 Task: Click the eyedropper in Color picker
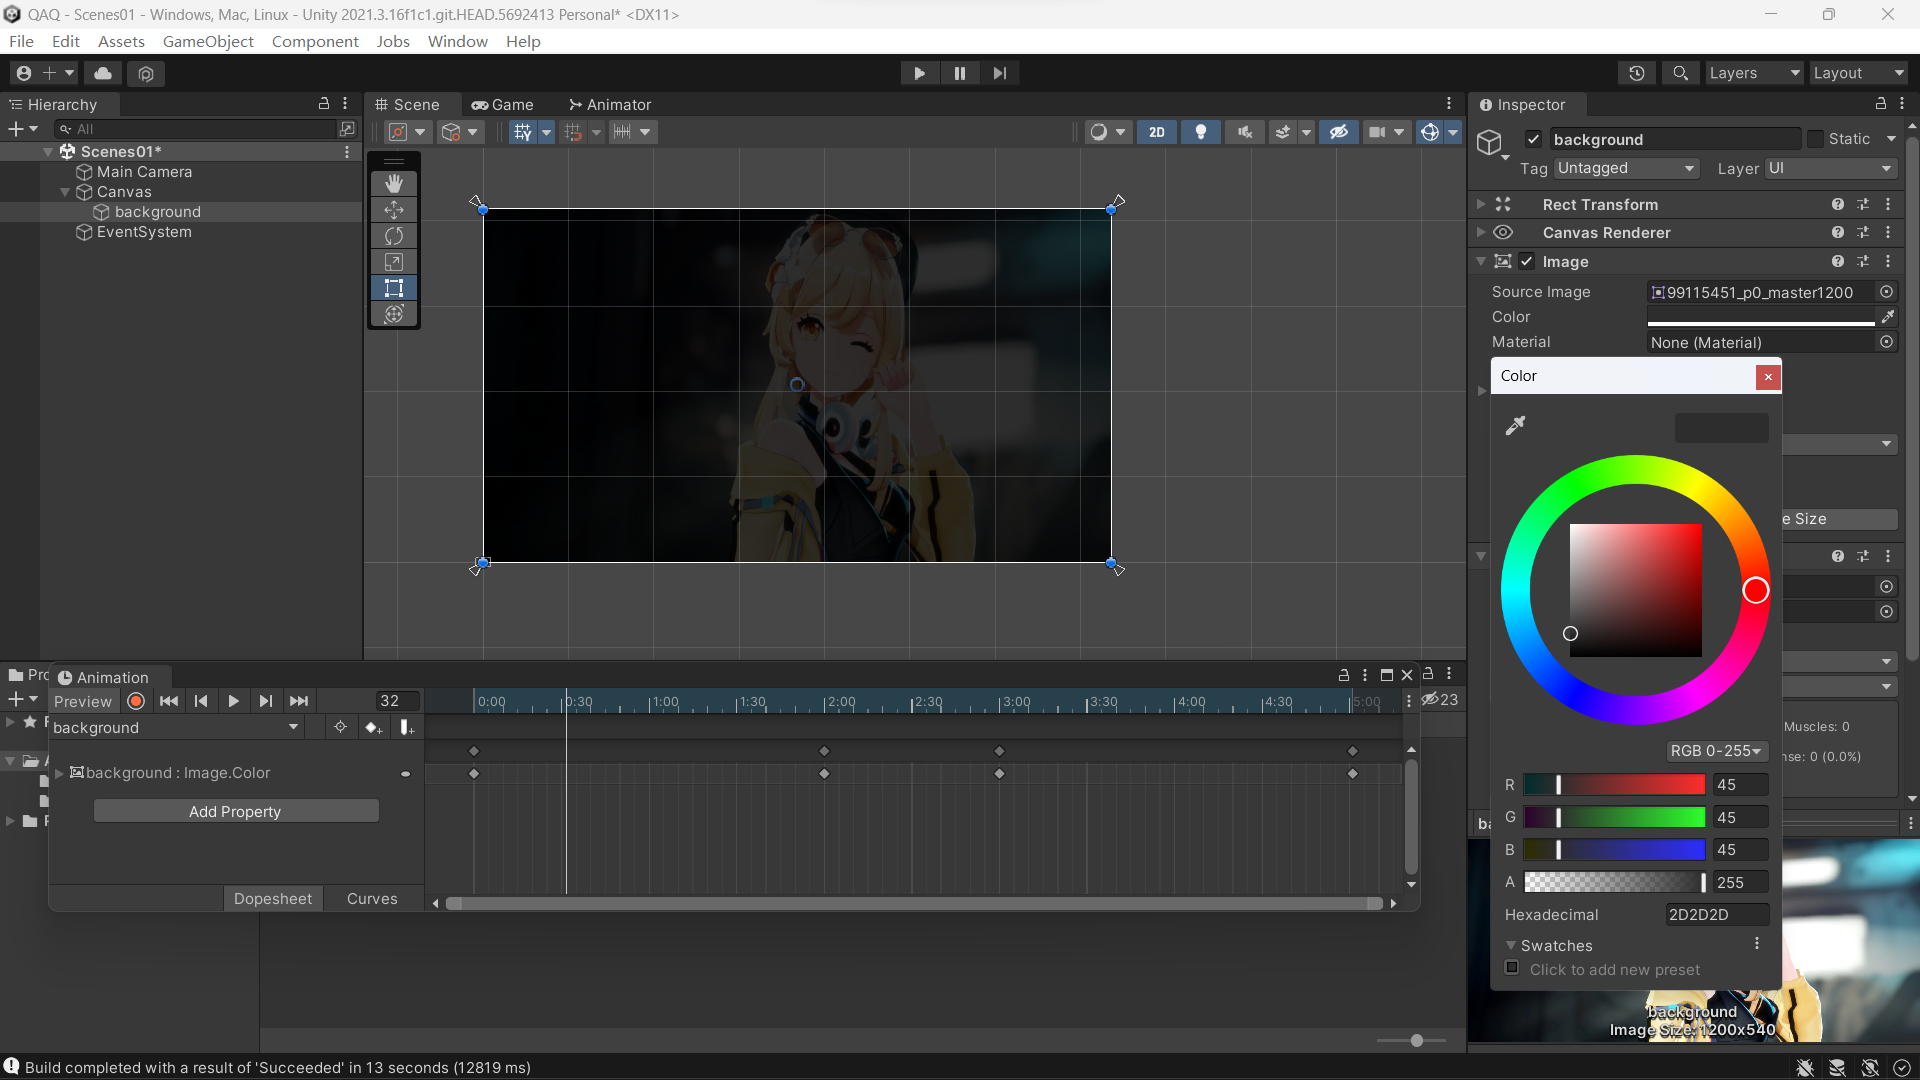pyautogui.click(x=1515, y=426)
